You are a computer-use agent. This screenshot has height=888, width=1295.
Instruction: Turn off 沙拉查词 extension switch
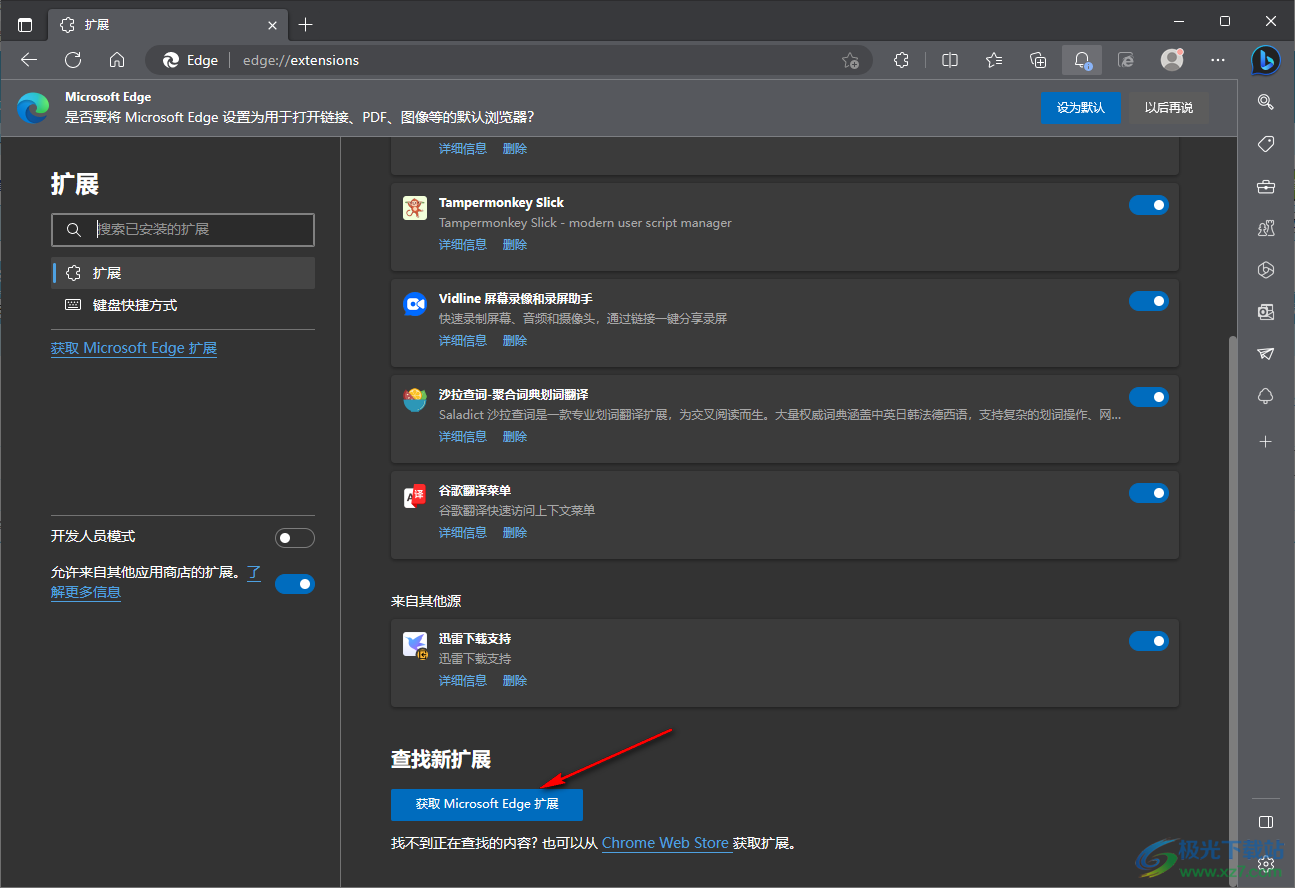(1149, 397)
